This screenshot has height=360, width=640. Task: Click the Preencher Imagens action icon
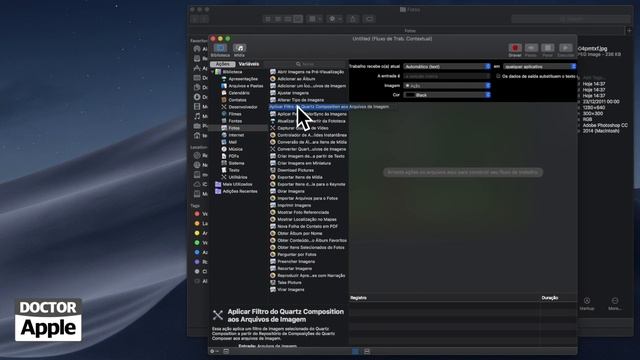(273, 262)
